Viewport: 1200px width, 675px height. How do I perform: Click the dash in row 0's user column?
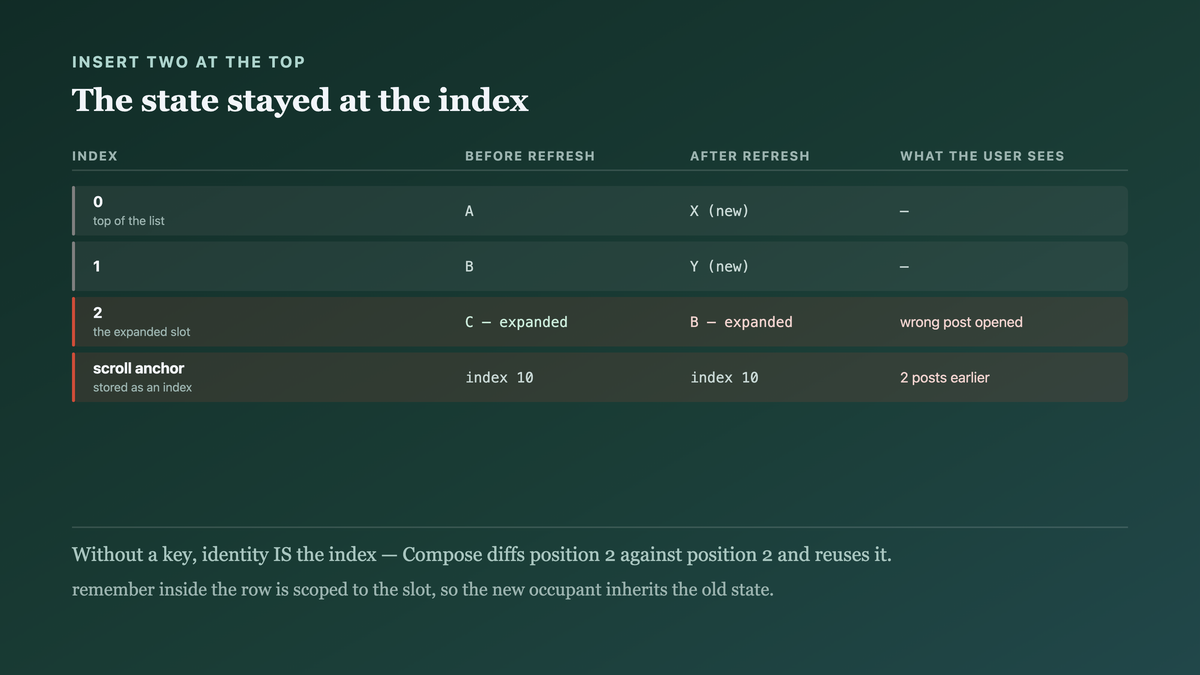click(x=904, y=211)
